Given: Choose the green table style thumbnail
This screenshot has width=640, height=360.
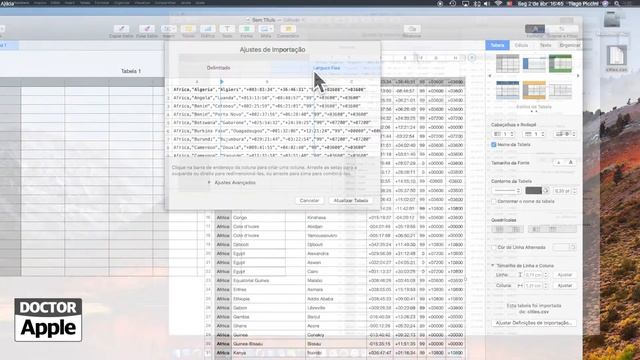Looking at the screenshot, I should pos(560,64).
